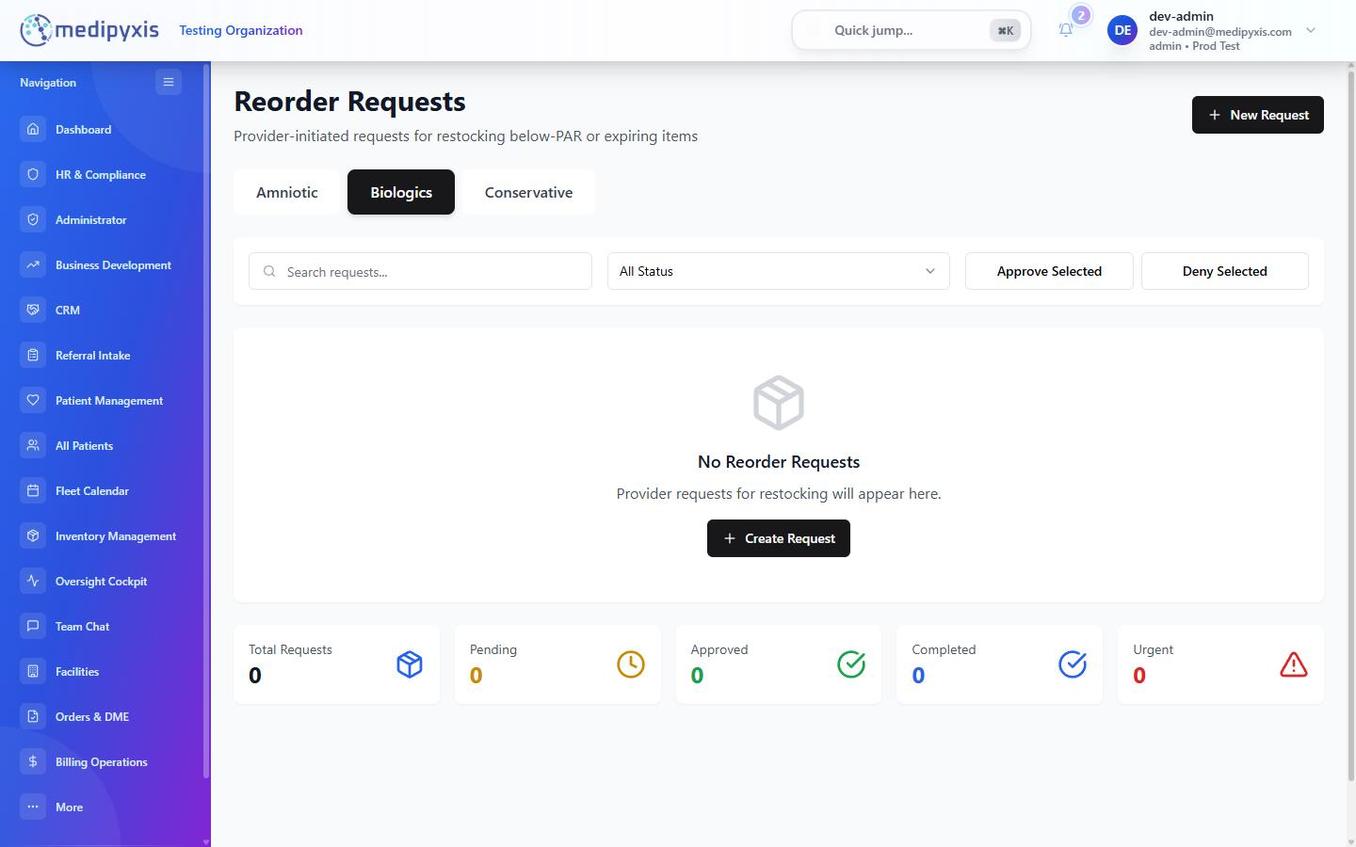Screen dimensions: 1356x847
Task: Click the sidebar vertical scrollbar
Action: tap(206, 420)
